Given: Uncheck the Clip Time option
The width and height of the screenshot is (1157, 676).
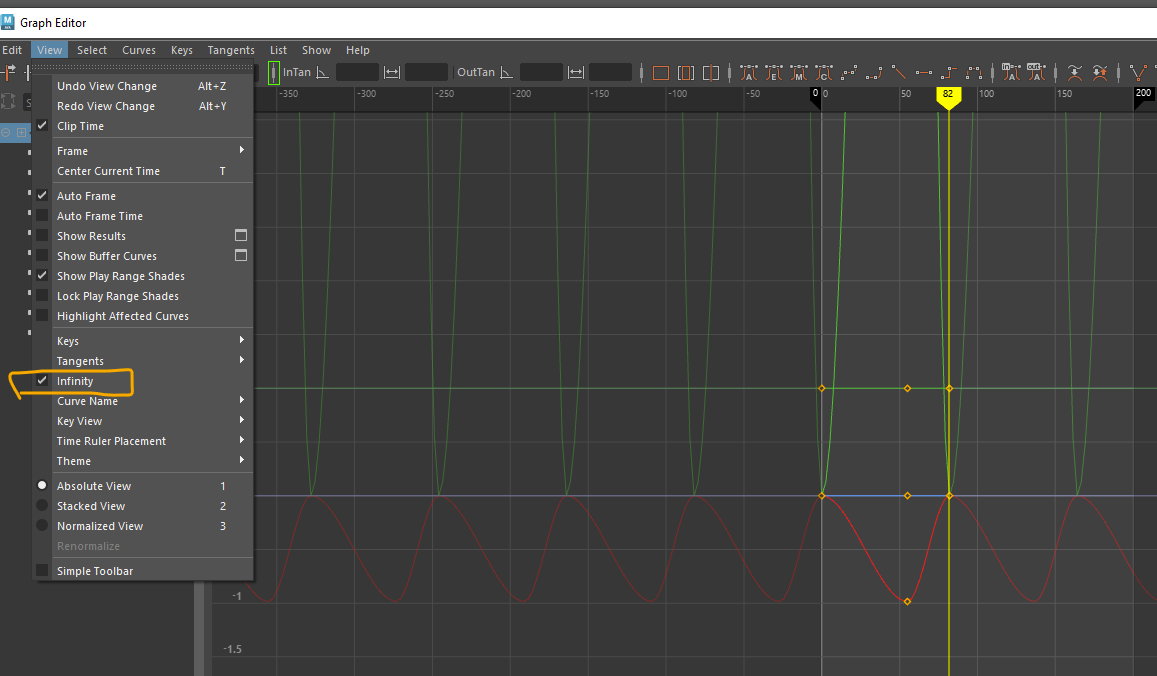Looking at the screenshot, I should [x=42, y=126].
